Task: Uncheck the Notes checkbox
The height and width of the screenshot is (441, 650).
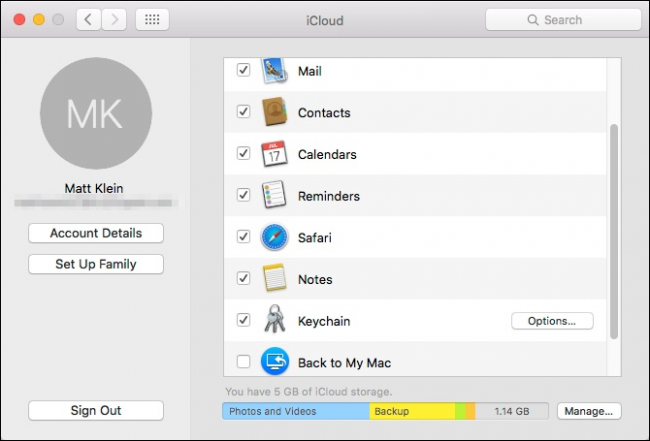Action: (x=243, y=278)
